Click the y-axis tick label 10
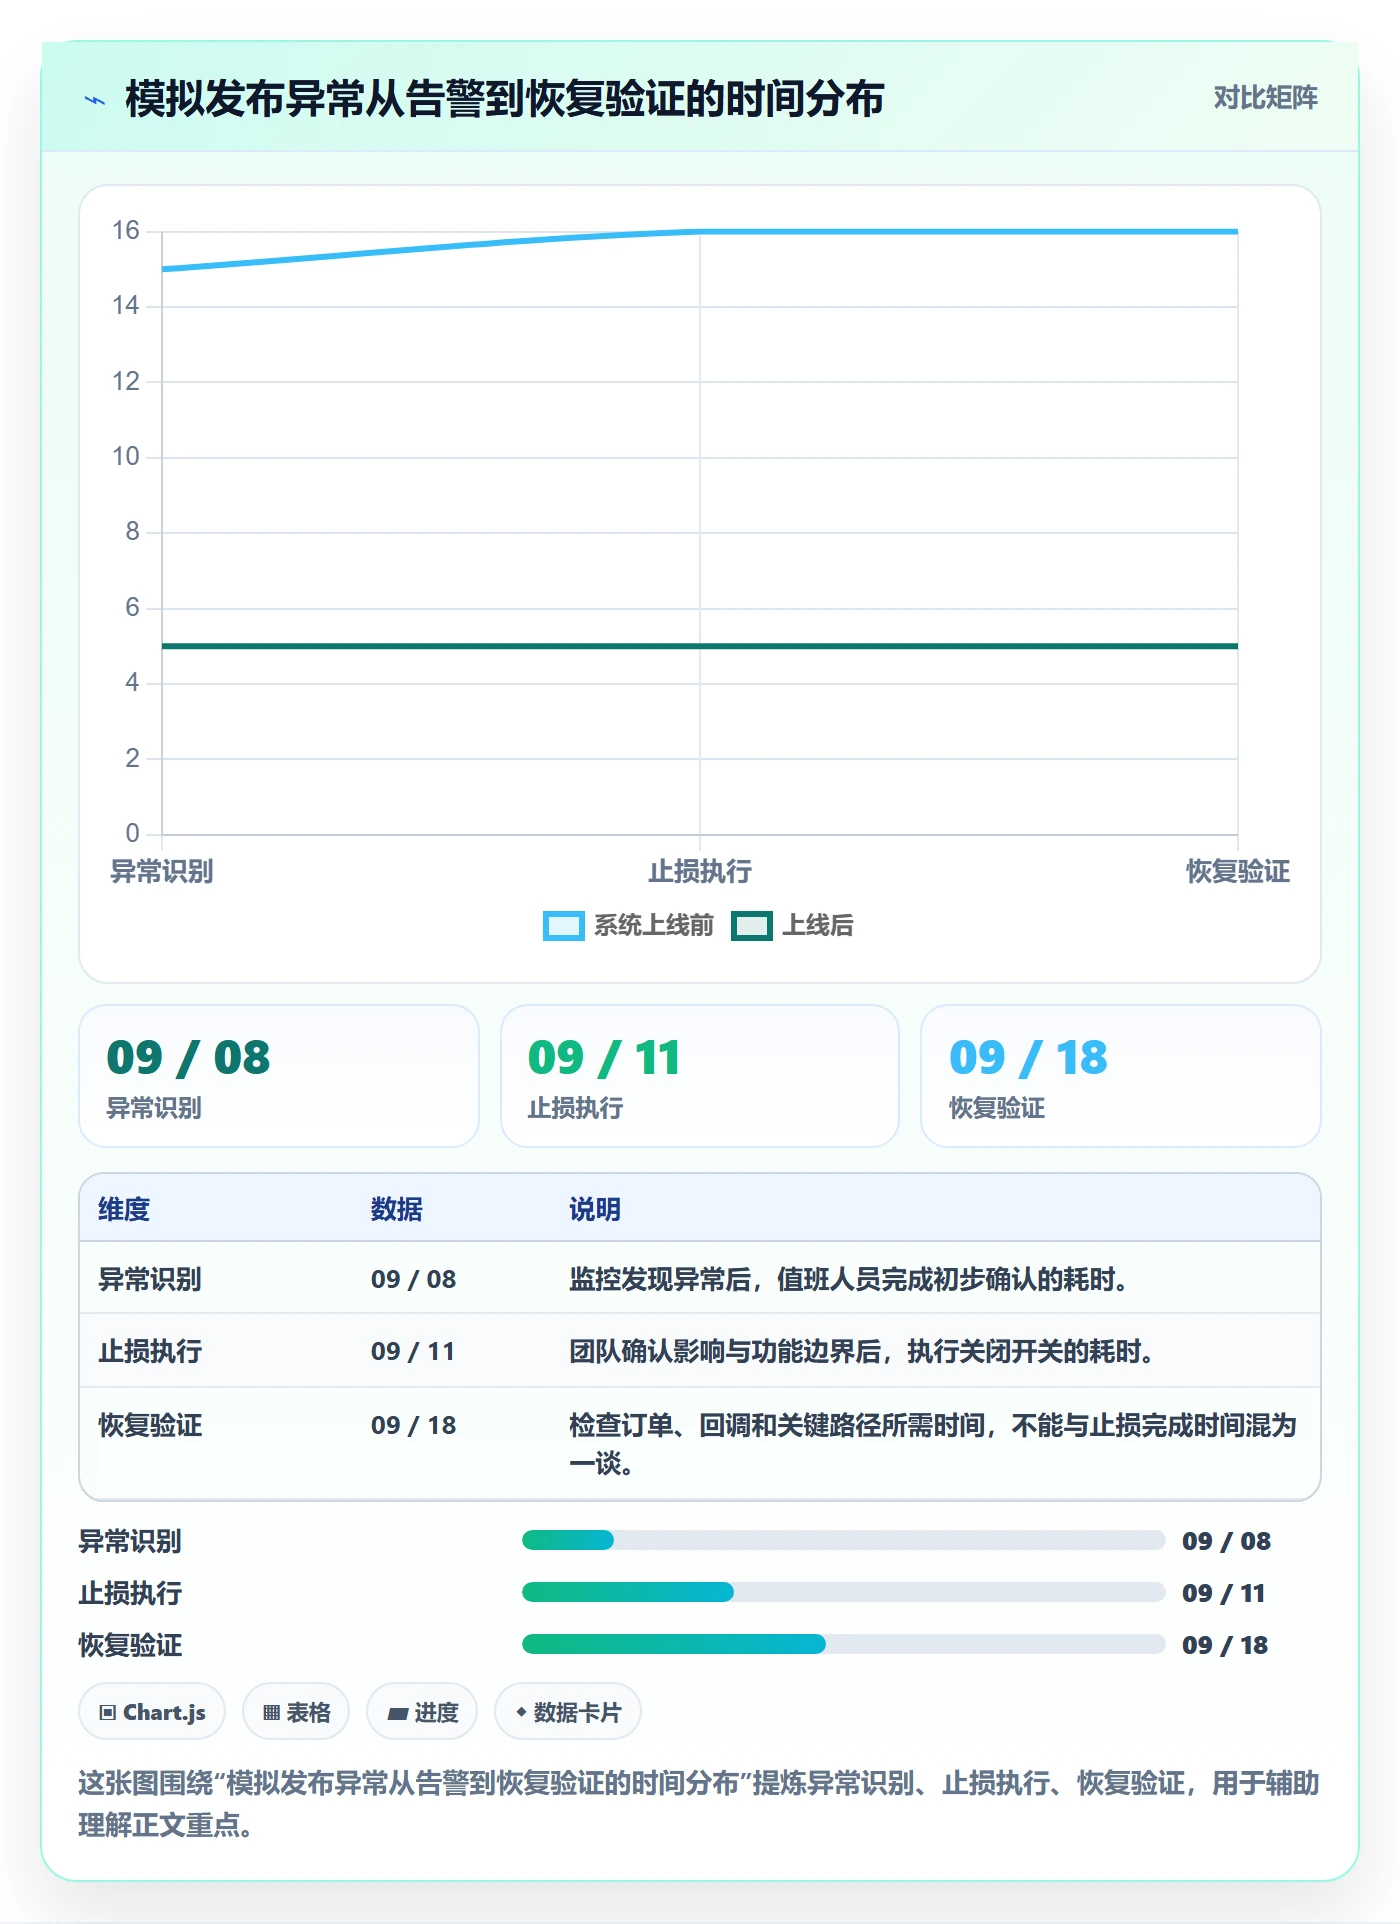Image resolution: width=1400 pixels, height=1924 pixels. click(126, 457)
